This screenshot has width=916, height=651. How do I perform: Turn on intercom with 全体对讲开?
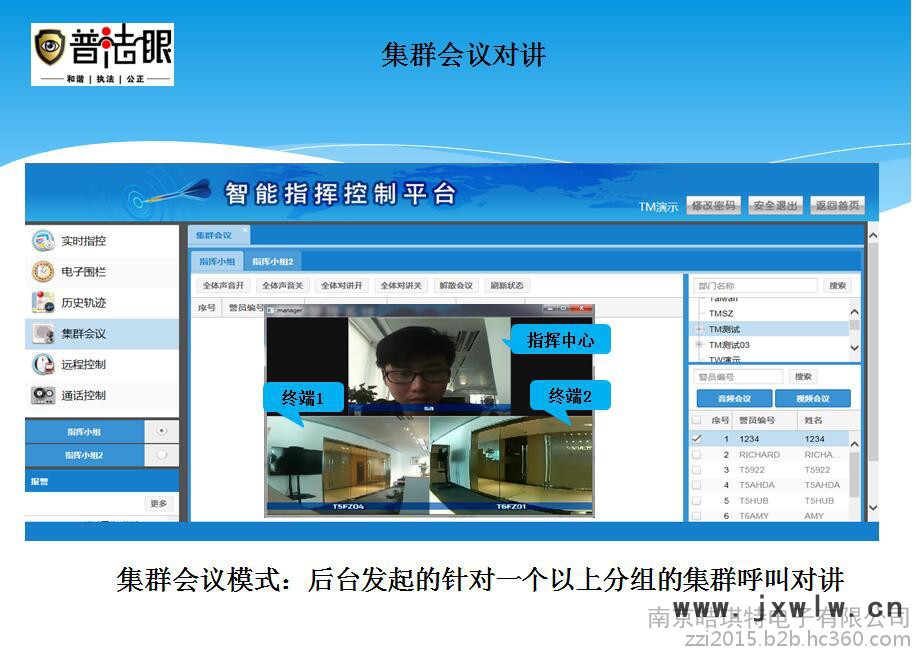click(342, 286)
